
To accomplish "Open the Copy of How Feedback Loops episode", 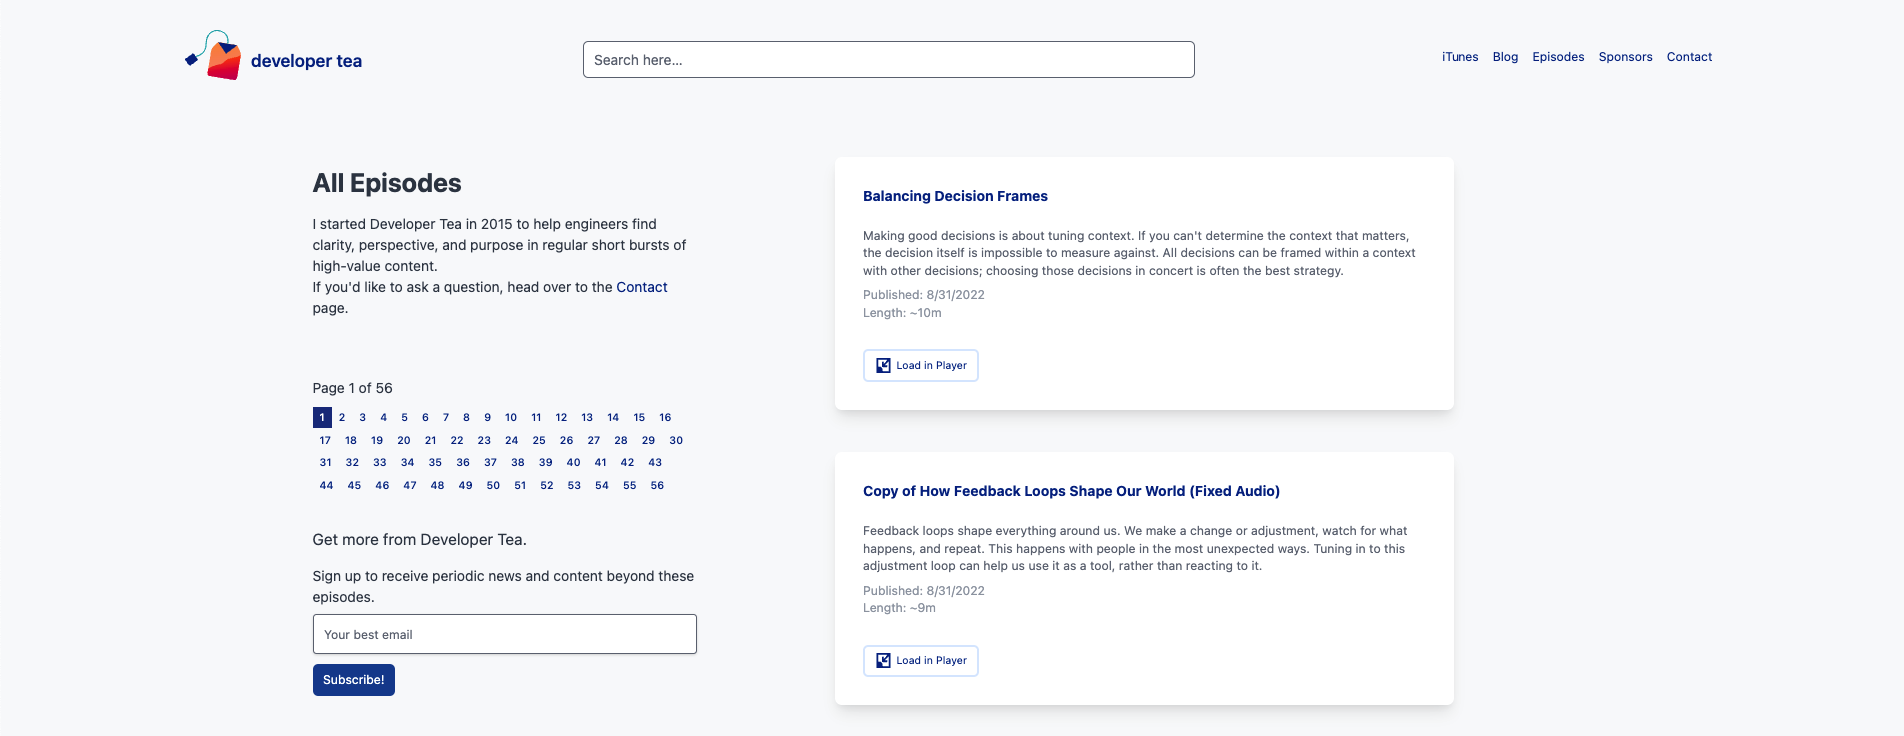I will 1071,491.
